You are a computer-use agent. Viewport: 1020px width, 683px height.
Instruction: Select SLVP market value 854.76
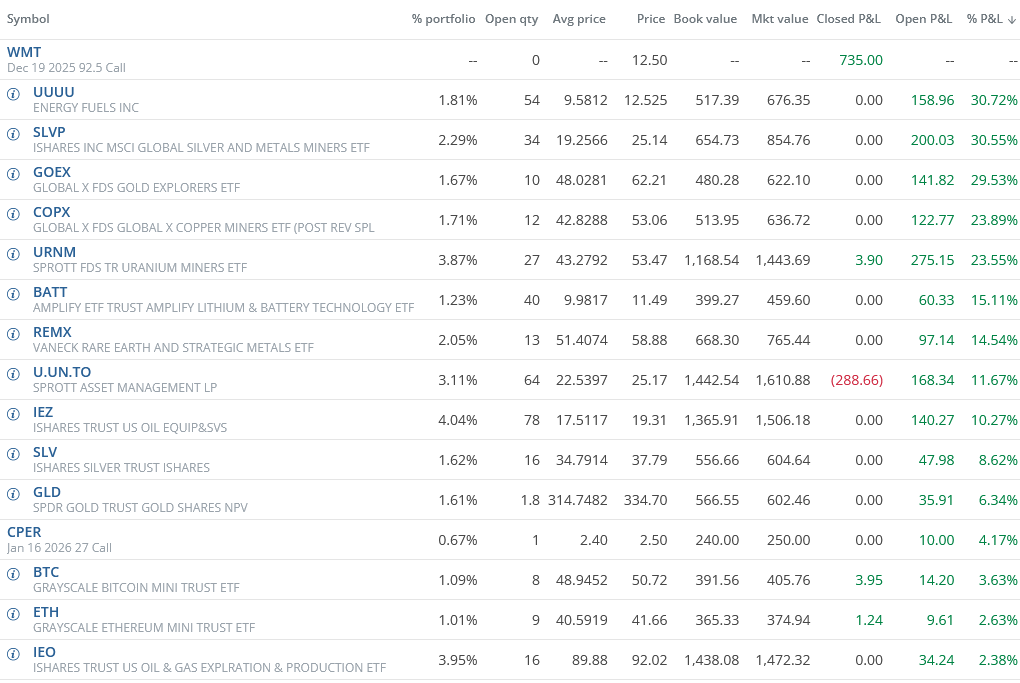click(788, 141)
